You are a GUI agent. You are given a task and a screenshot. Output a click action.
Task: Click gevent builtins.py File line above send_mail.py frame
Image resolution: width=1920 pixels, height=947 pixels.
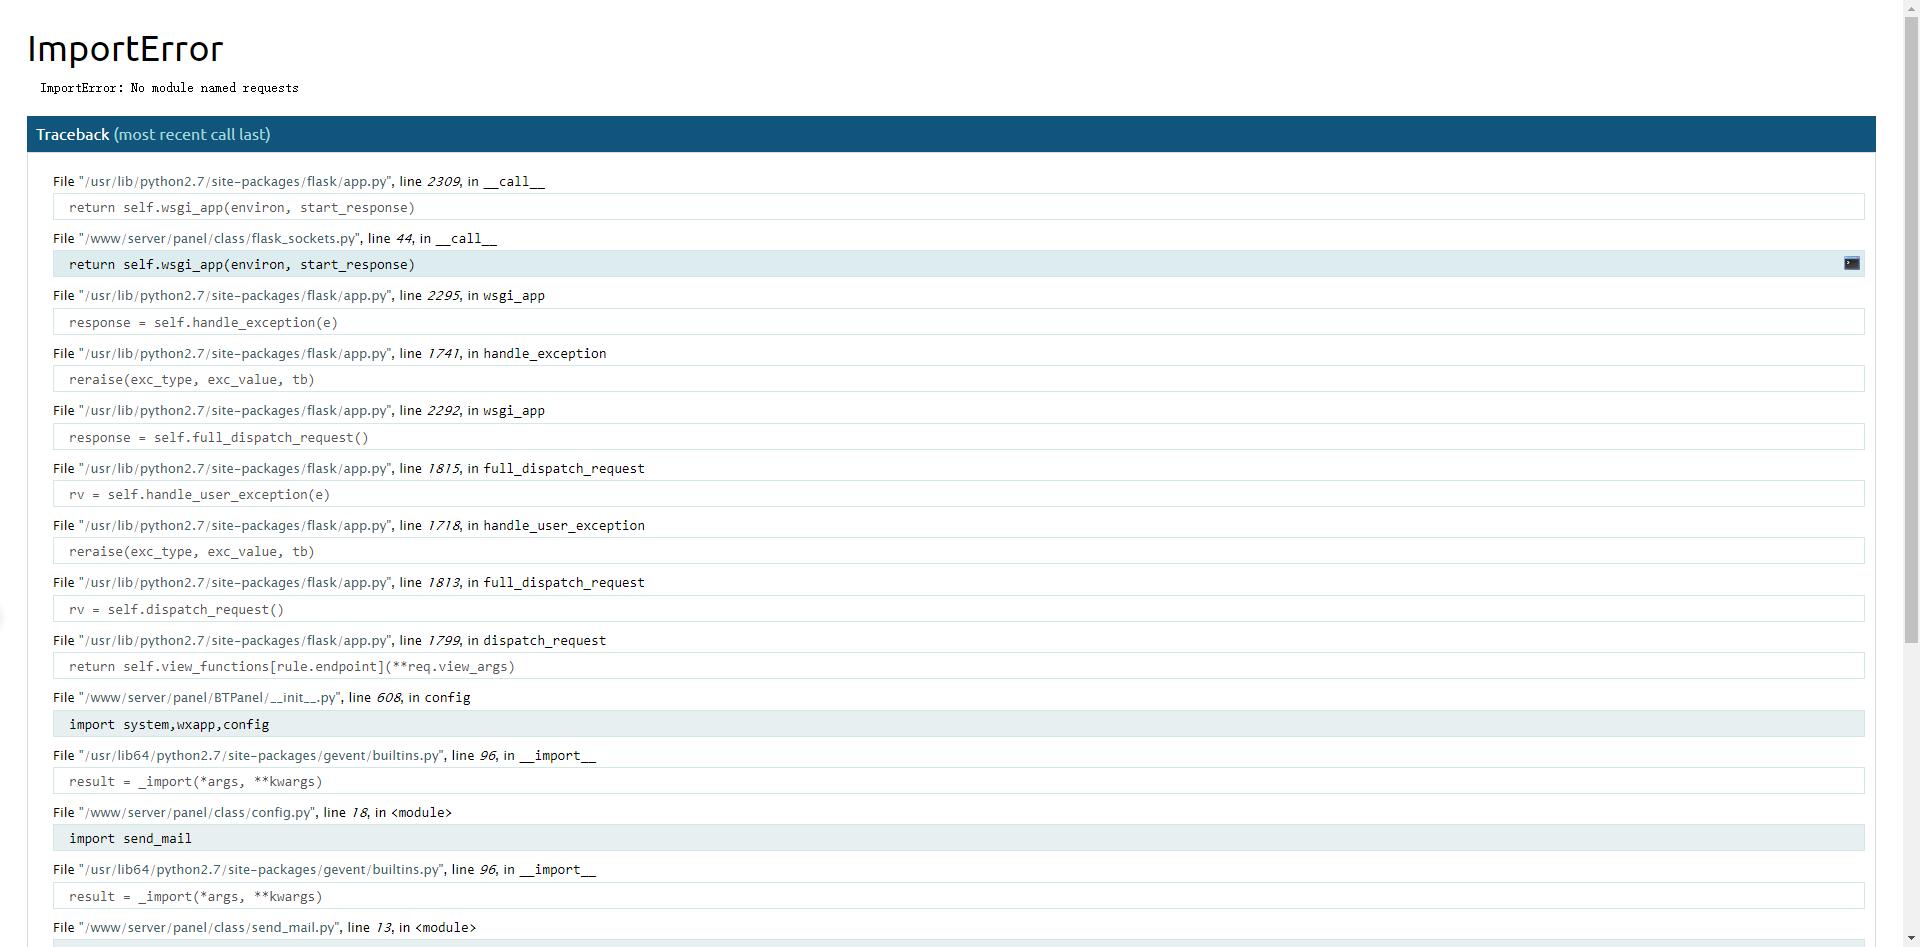[325, 869]
